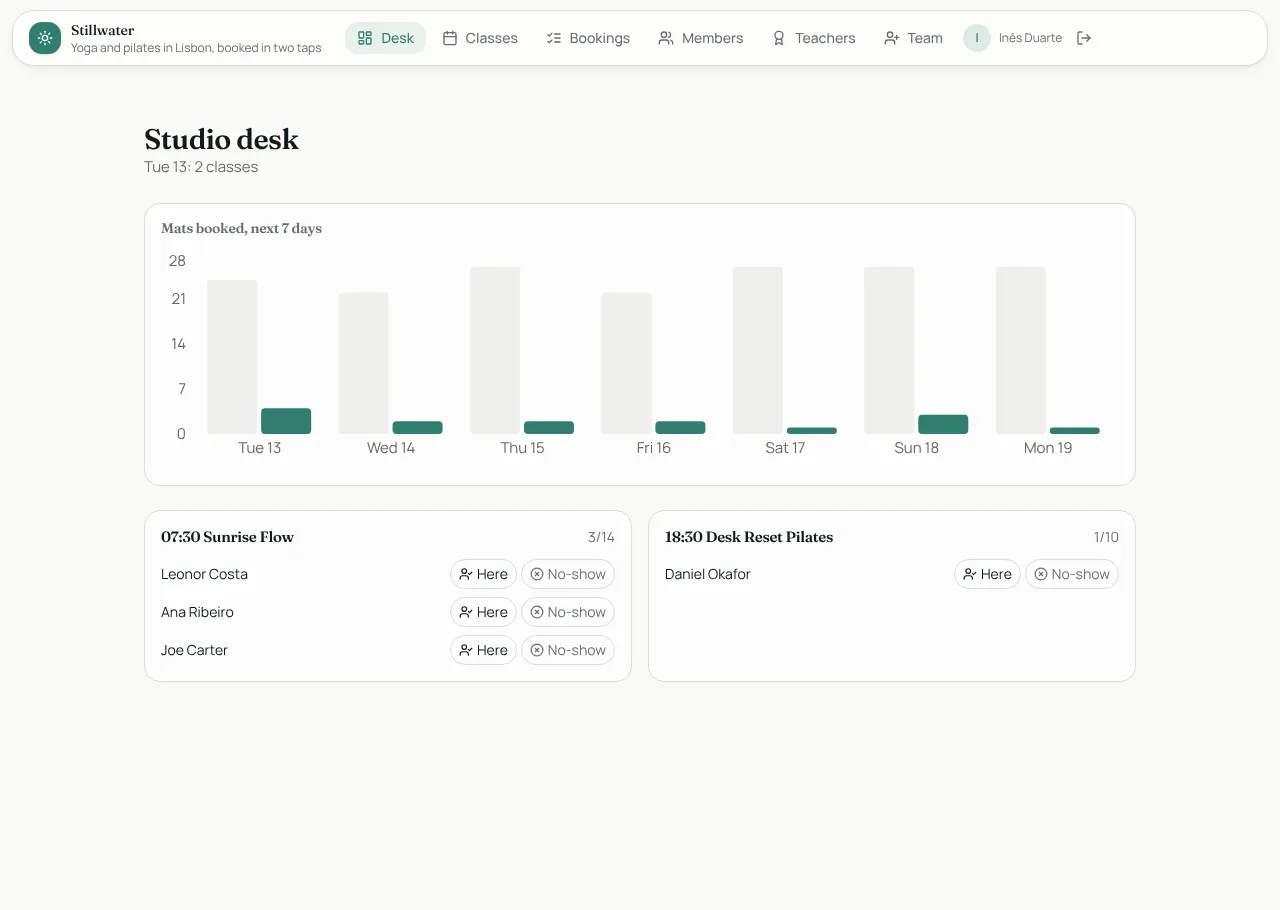Click the grey capacity bar for Sat 17
The width and height of the screenshot is (1280, 910).
(758, 350)
